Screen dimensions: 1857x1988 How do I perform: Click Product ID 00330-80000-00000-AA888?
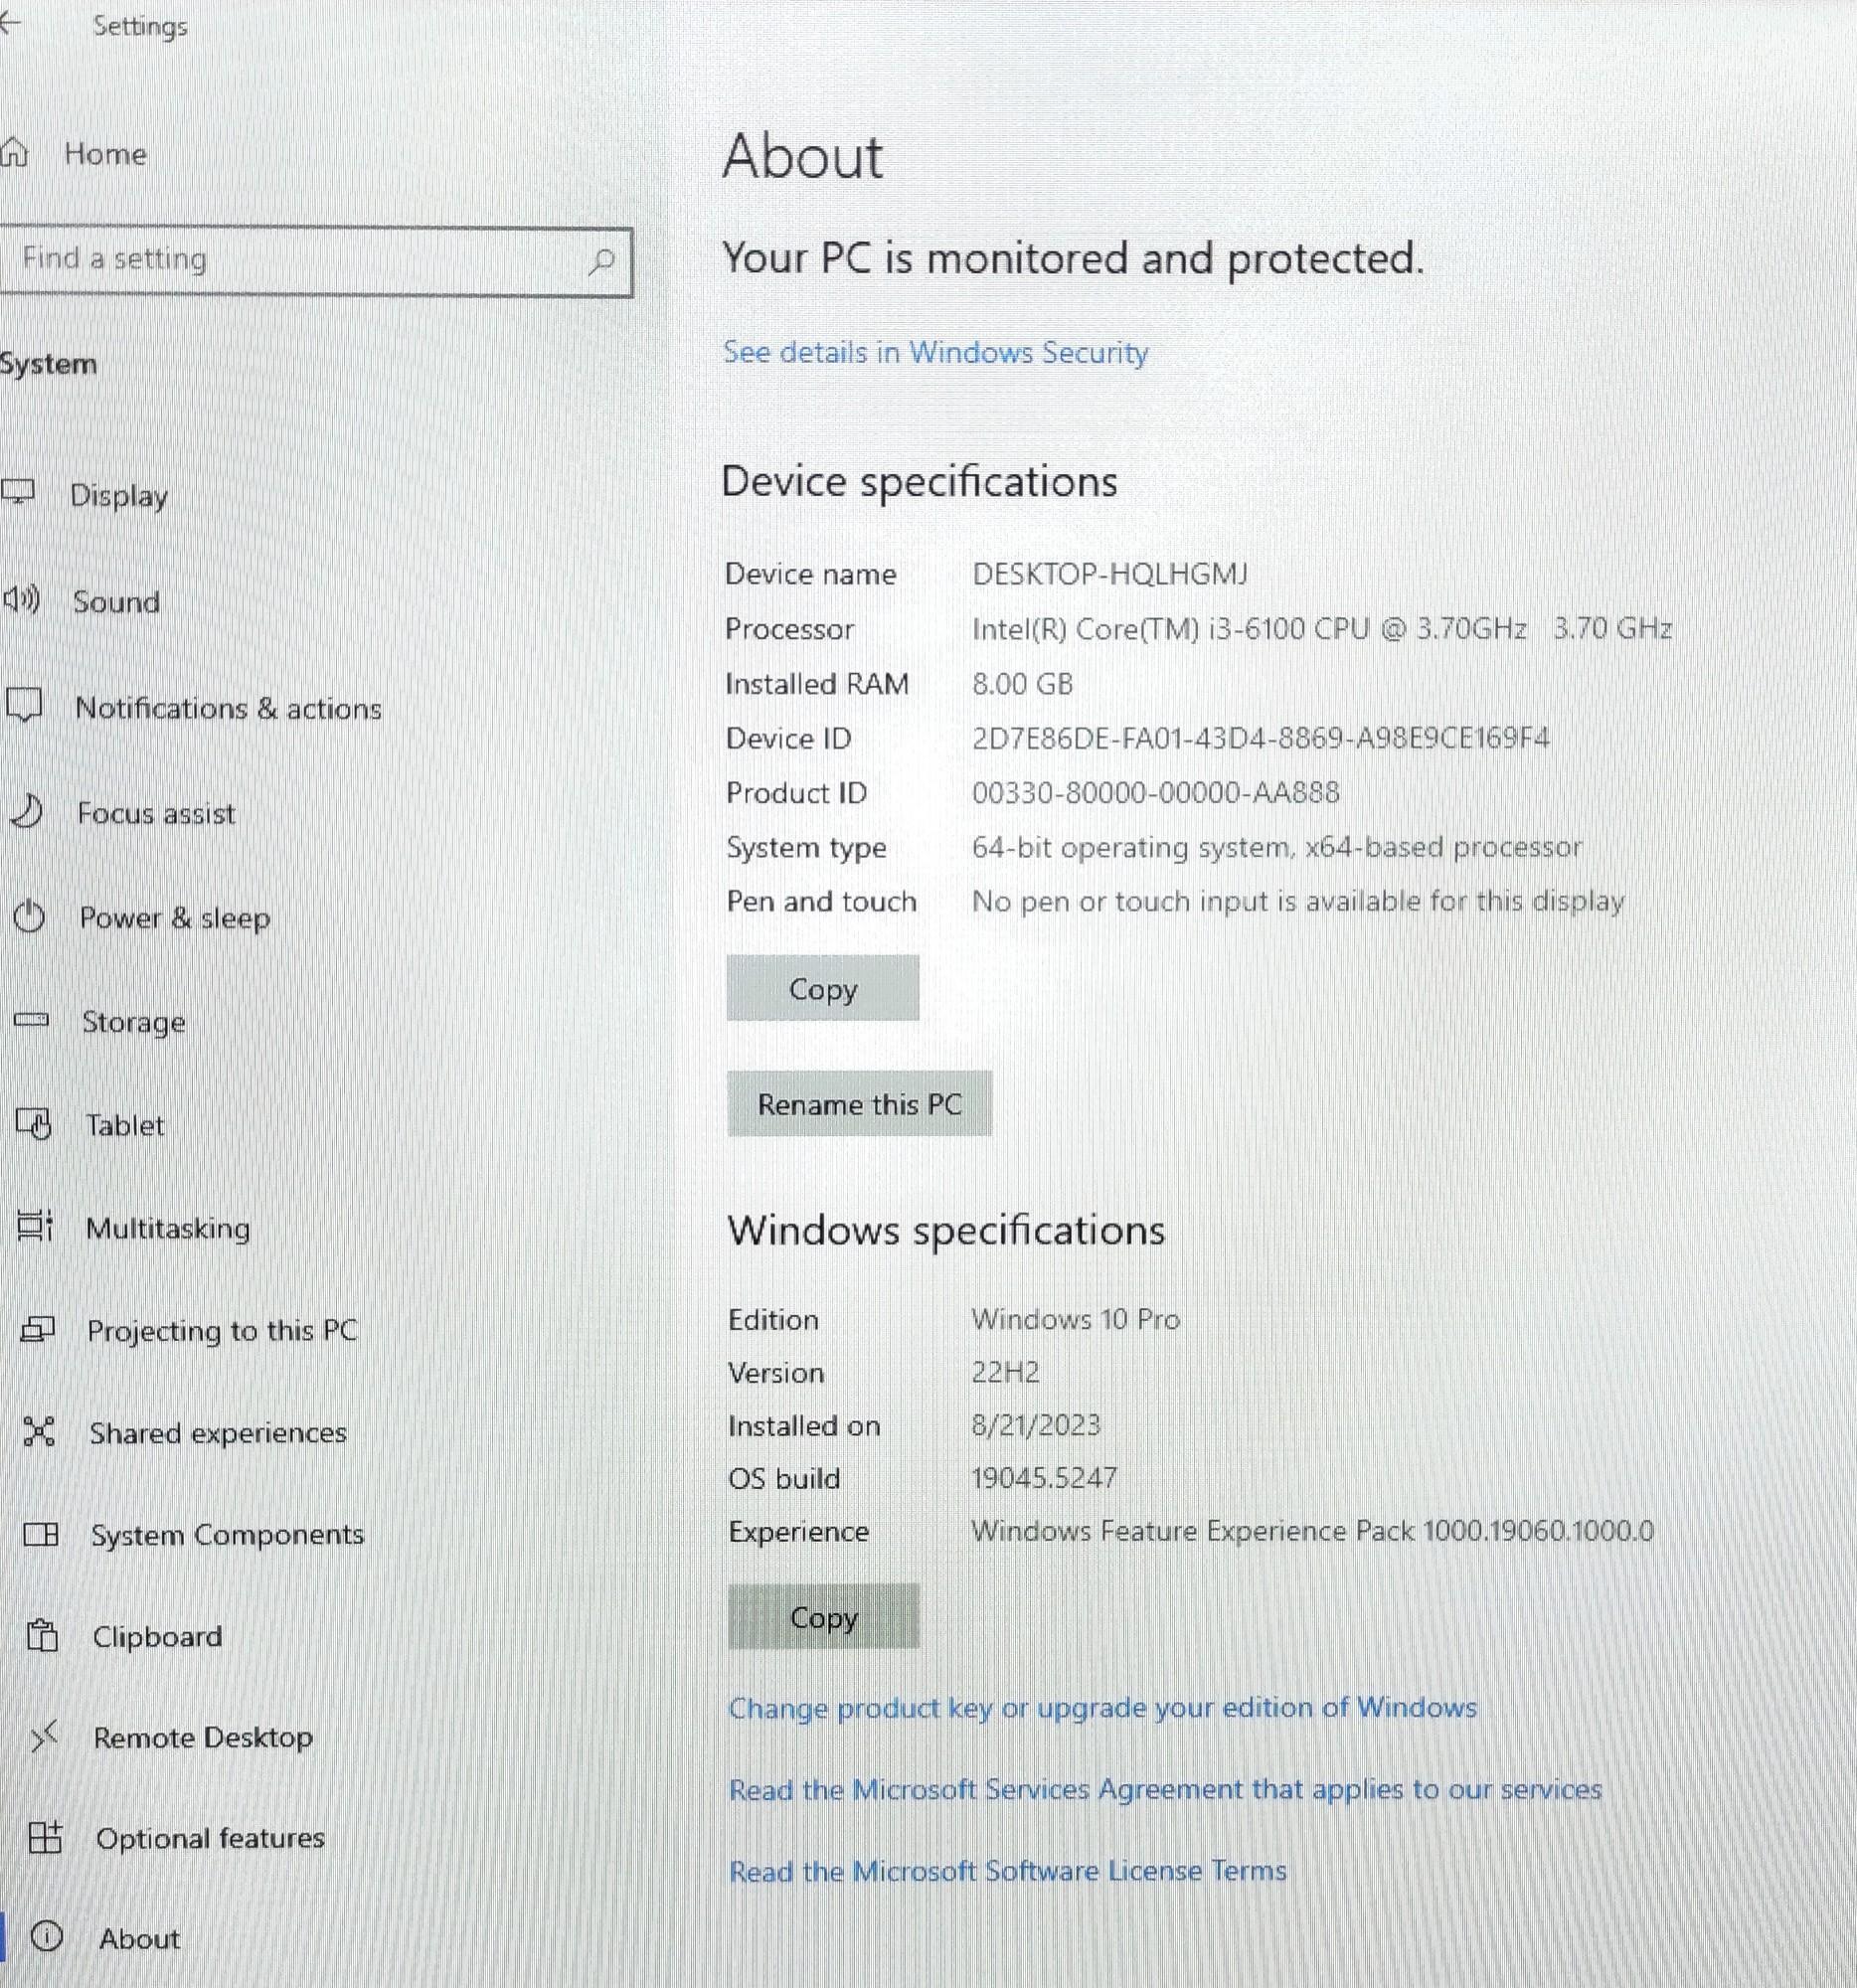1155,793
